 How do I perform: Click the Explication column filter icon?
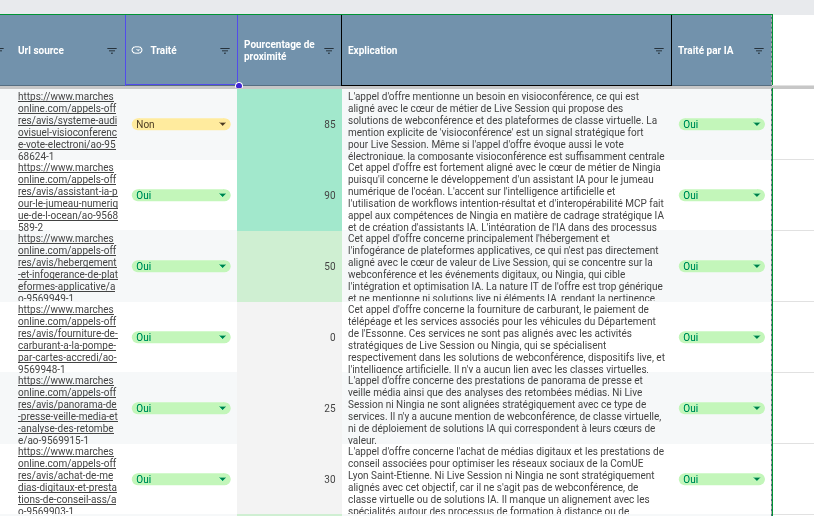pos(659,50)
